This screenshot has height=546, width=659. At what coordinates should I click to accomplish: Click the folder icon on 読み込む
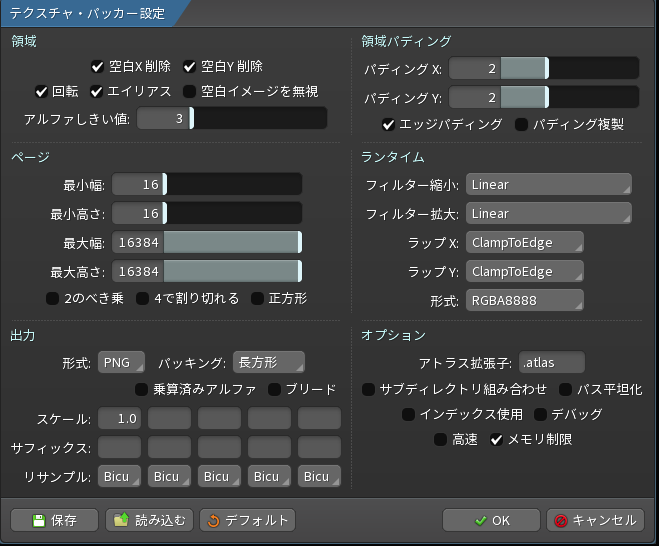pos(121,520)
